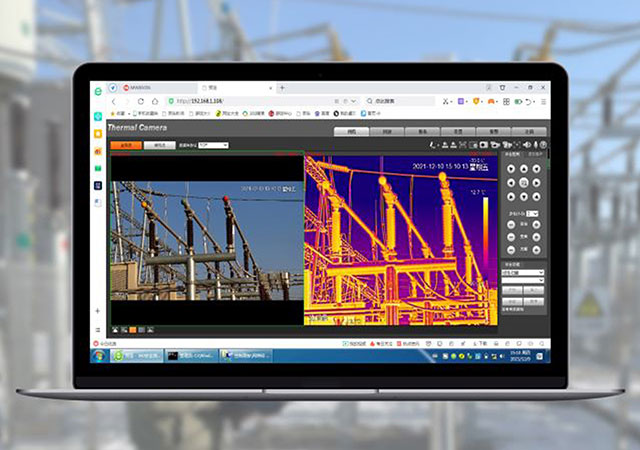Open the last tab in camera header
640x450 pixels.
pos(528,131)
